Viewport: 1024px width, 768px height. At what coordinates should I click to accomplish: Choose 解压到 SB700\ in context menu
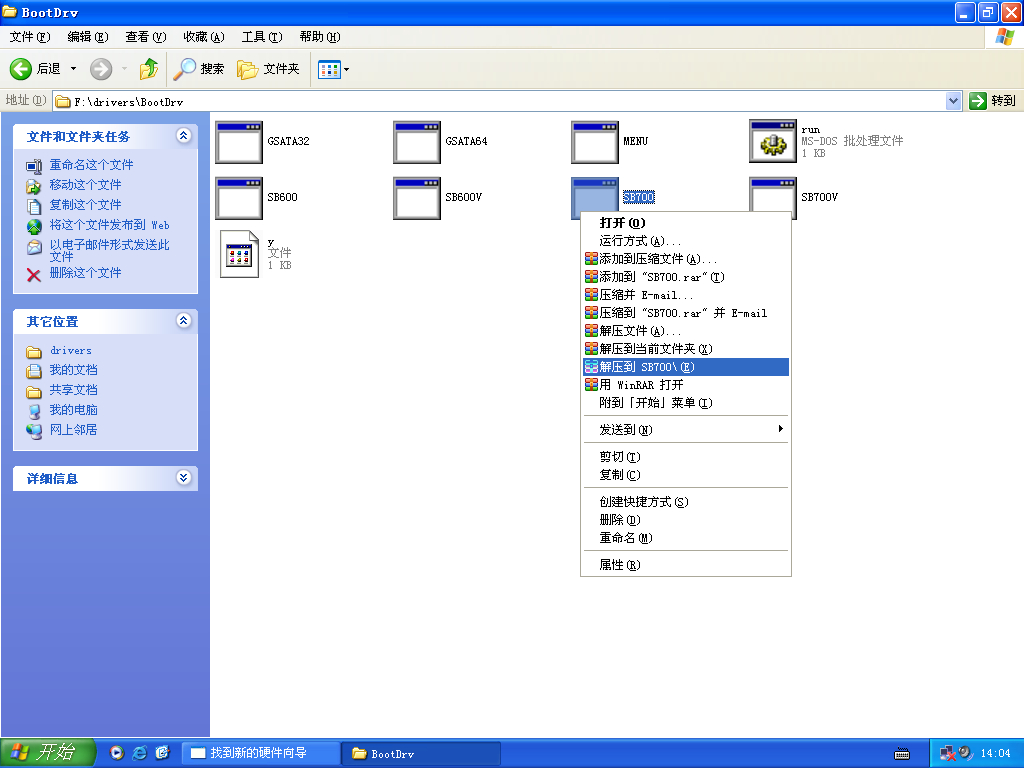tap(646, 367)
